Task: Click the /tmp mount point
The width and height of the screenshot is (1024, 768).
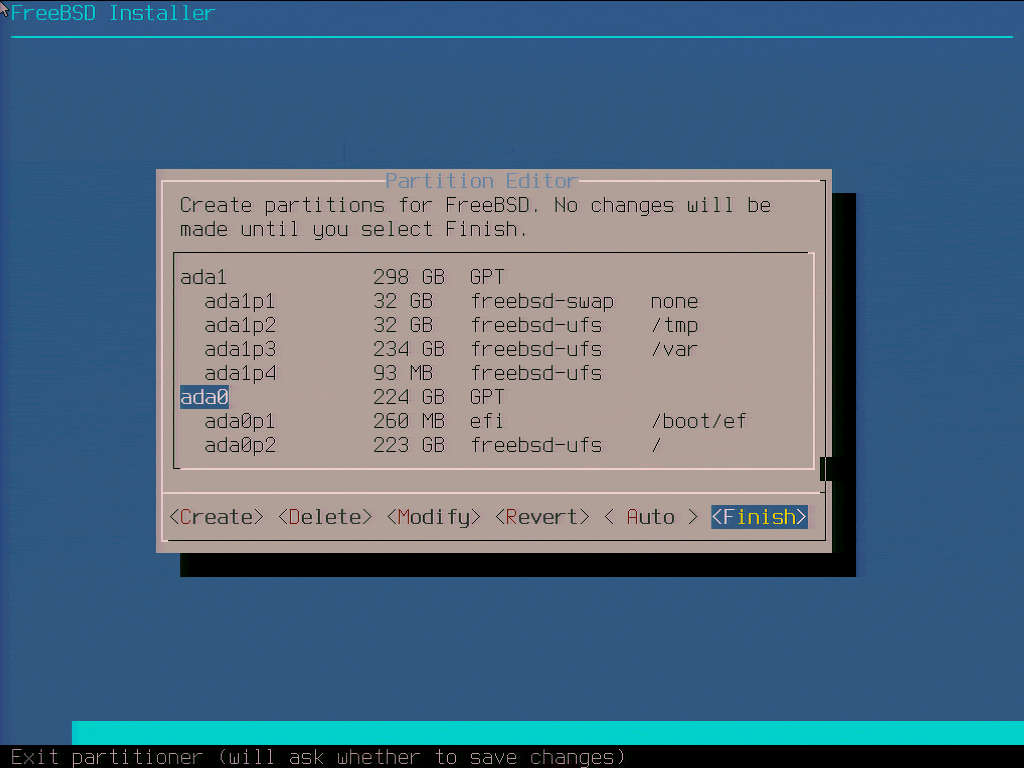Action: point(675,325)
